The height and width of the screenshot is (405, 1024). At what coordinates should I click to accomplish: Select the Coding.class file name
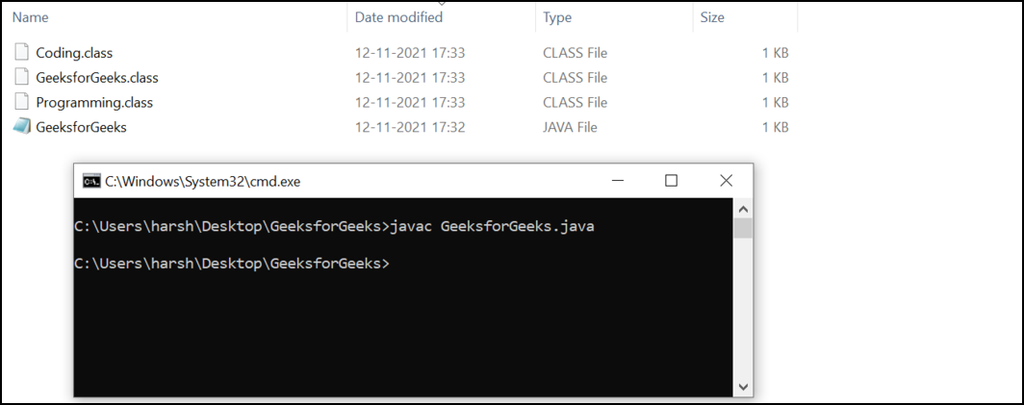(x=80, y=52)
